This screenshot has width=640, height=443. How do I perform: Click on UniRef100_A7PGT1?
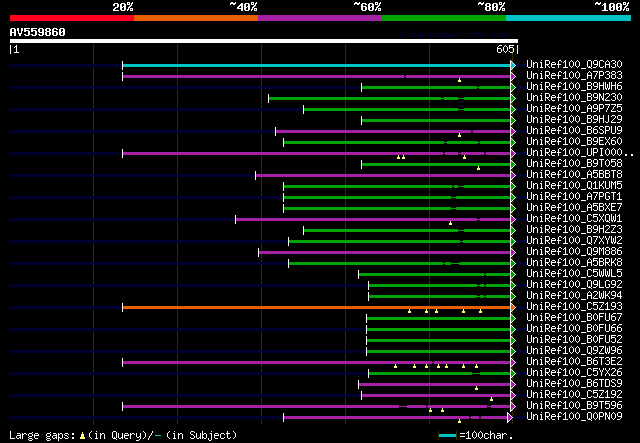(574, 197)
